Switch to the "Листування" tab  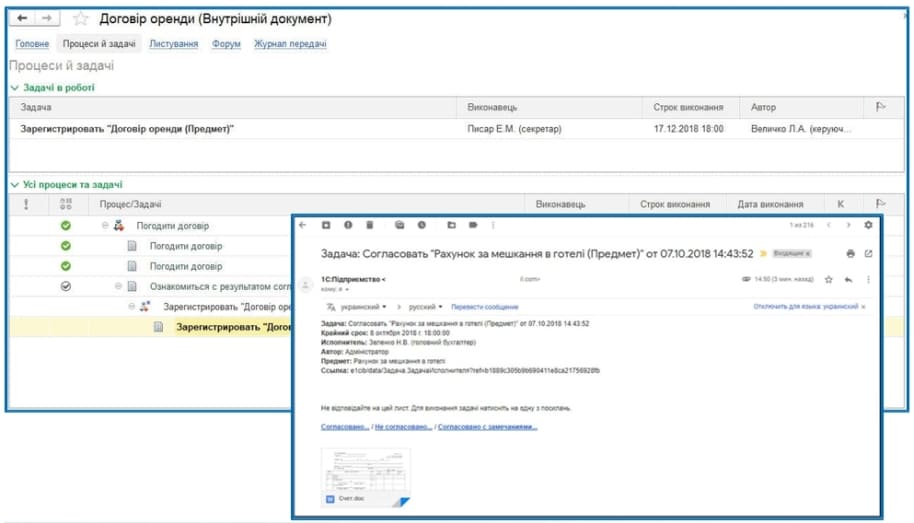click(173, 44)
